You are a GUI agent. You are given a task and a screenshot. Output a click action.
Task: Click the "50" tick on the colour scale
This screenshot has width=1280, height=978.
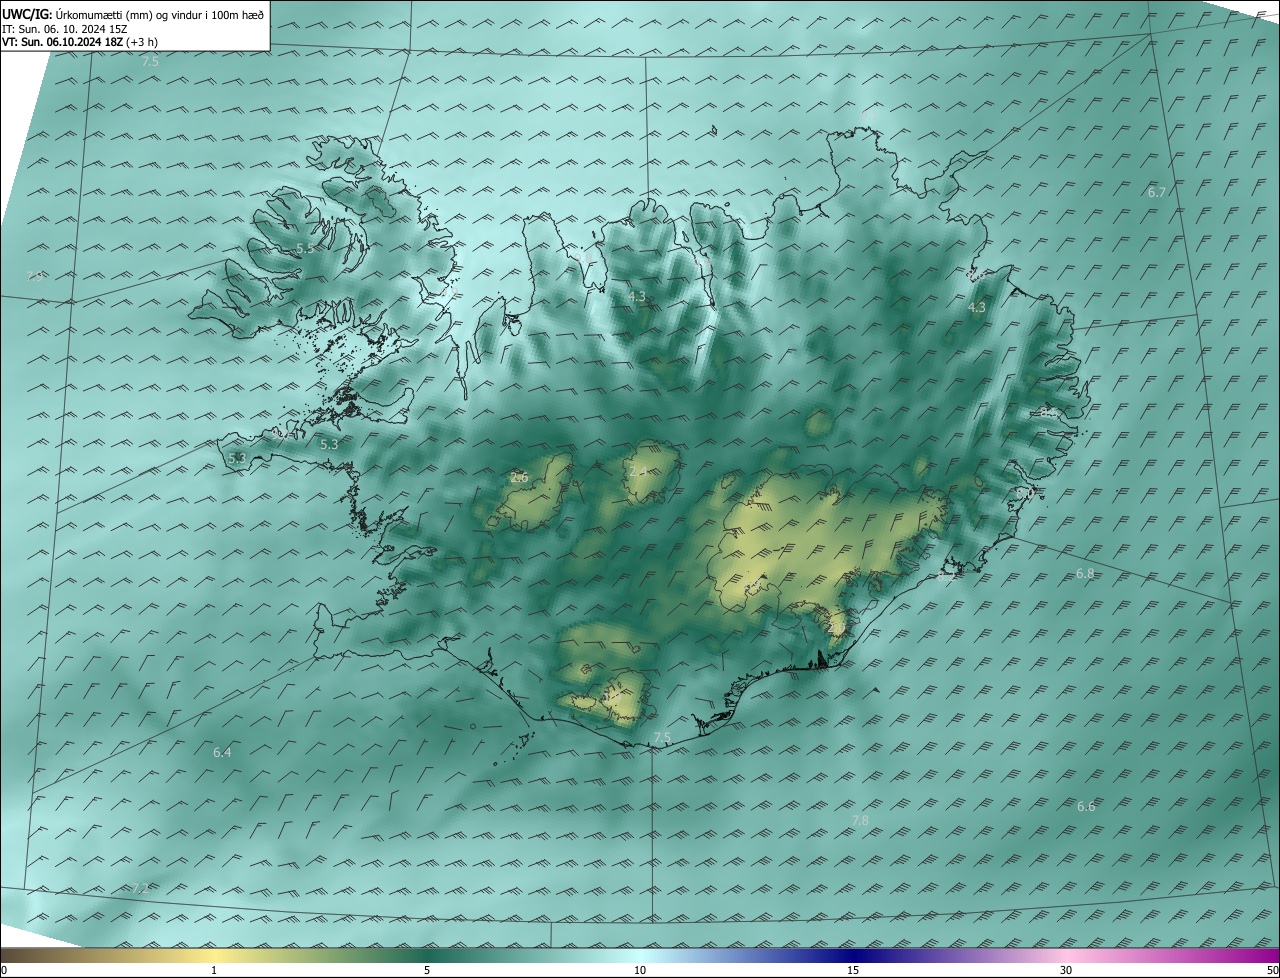coord(1272,970)
